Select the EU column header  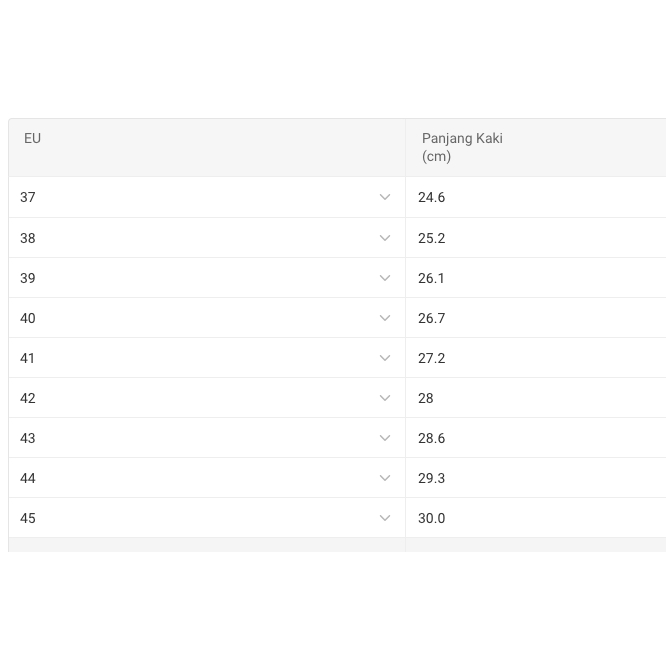[x=33, y=139]
